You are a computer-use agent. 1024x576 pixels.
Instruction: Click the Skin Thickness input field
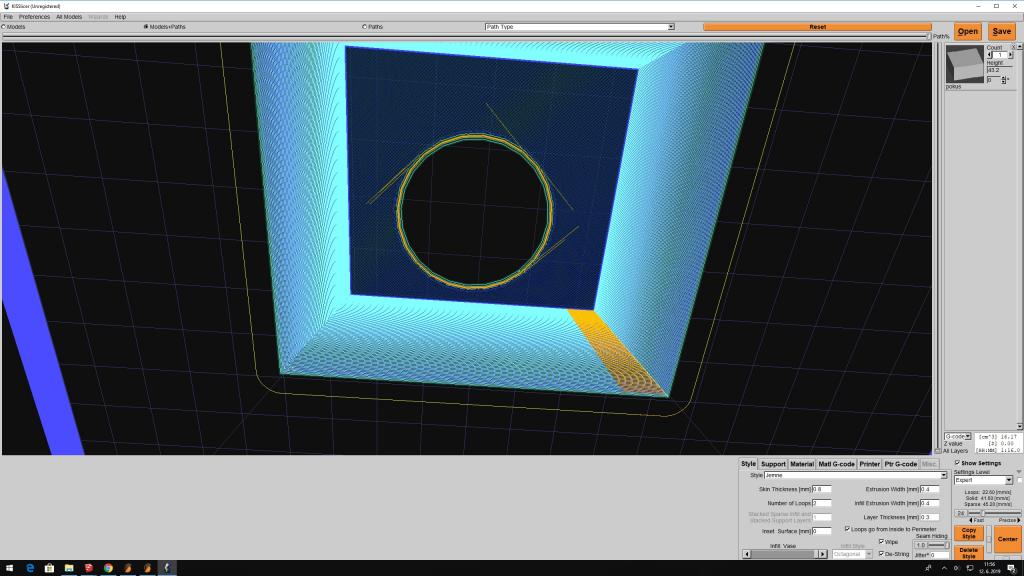coord(821,489)
